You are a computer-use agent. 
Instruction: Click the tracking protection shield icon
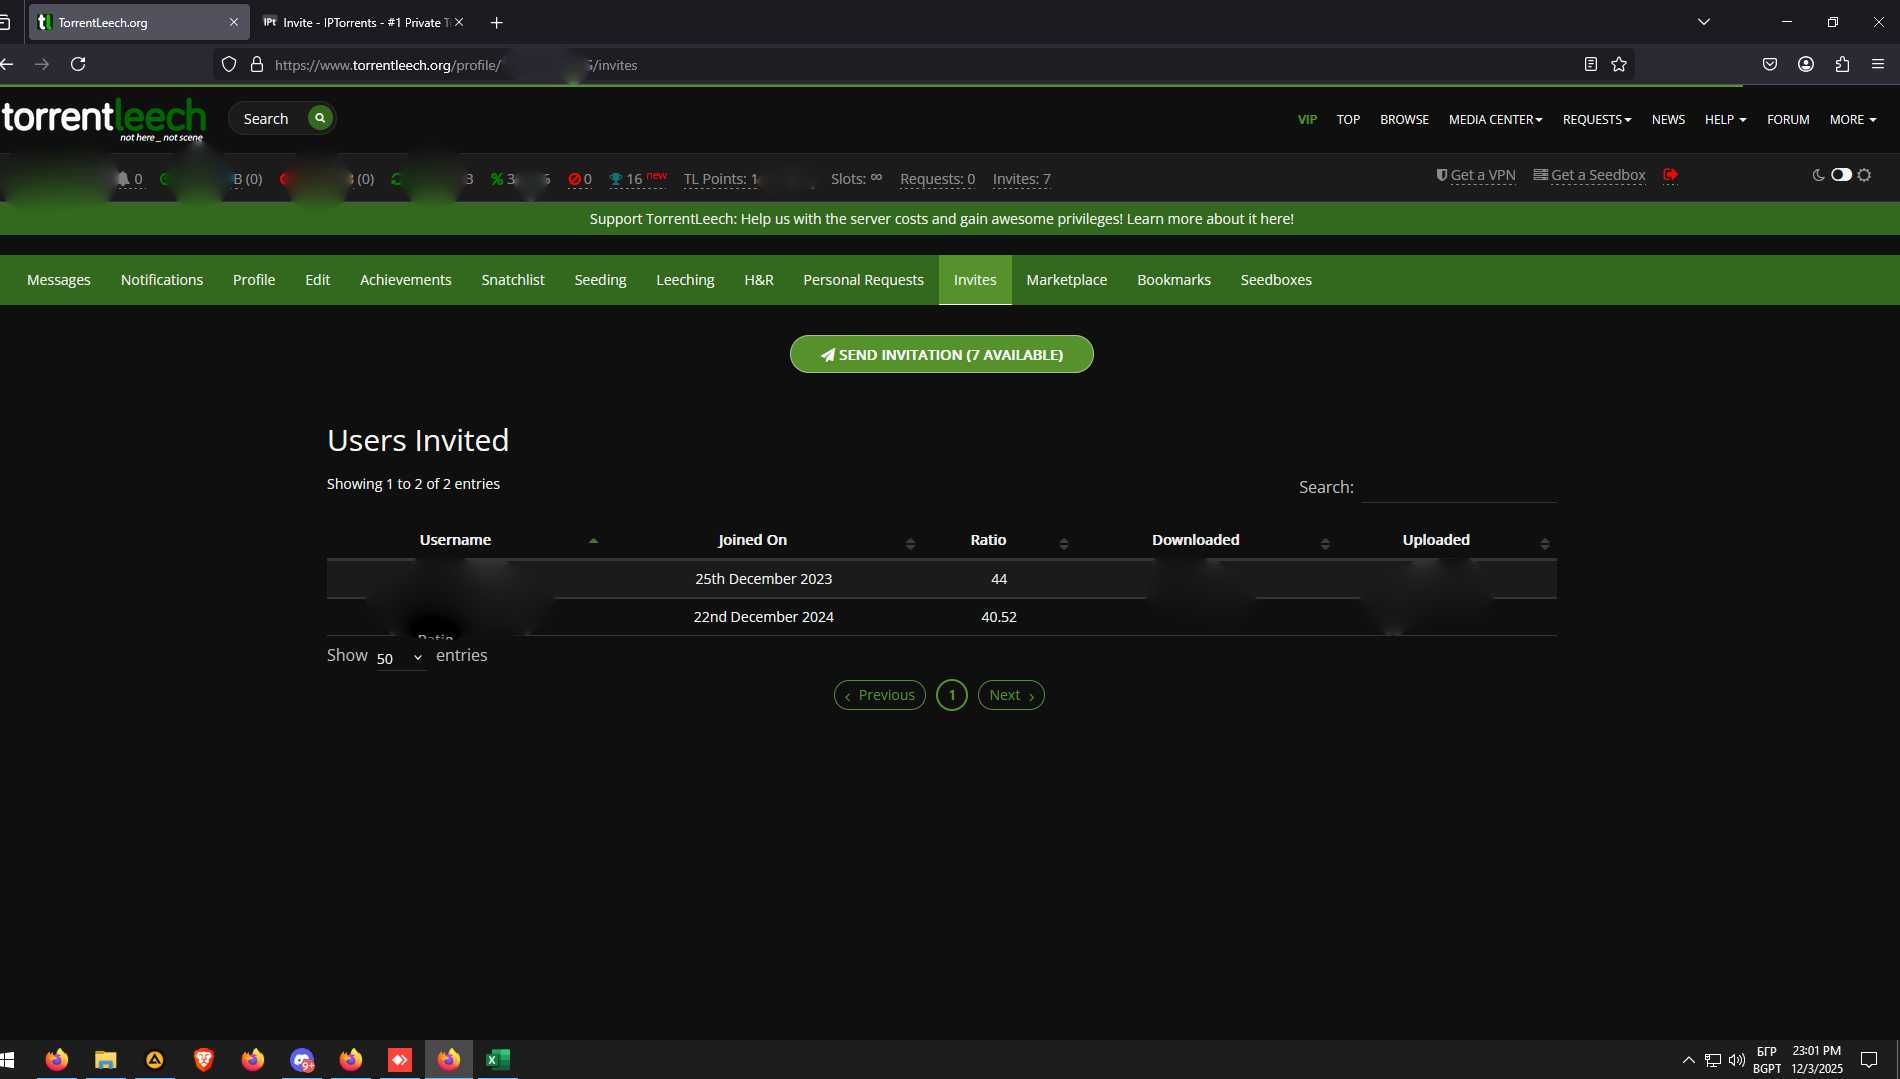229,64
